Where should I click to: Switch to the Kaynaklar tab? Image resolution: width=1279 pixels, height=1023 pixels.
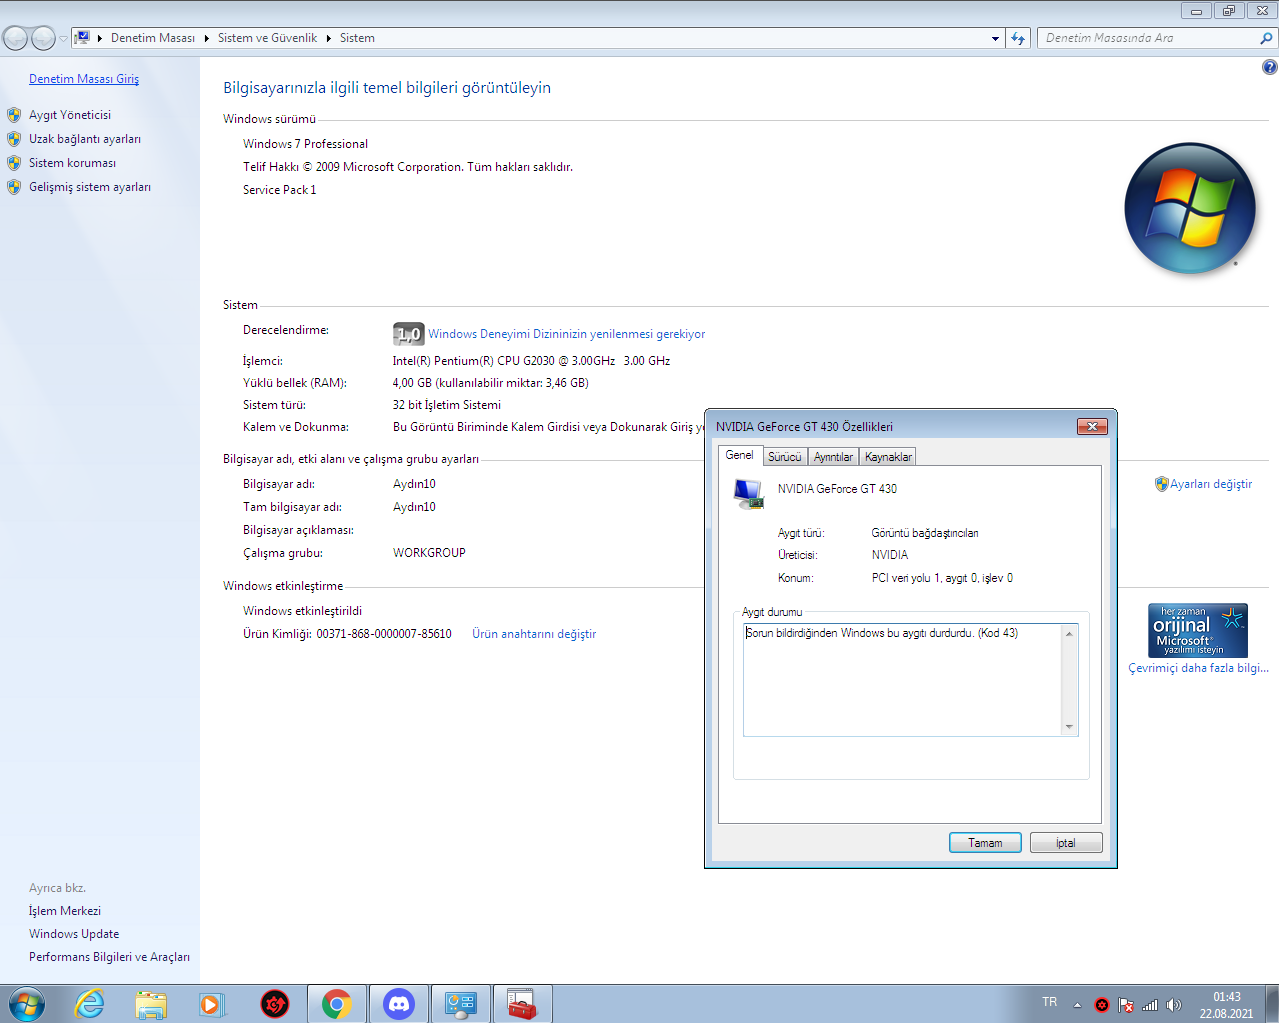click(888, 457)
